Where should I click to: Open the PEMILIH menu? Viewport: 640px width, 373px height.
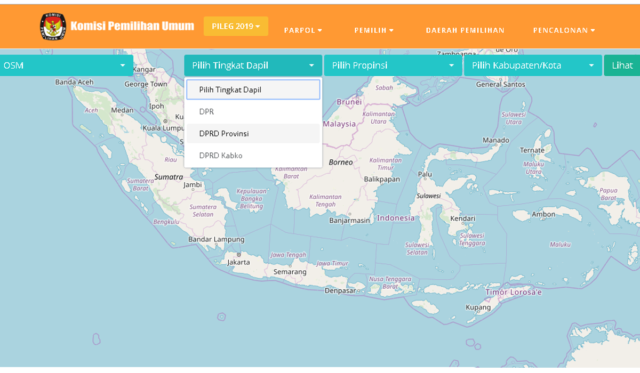click(373, 30)
